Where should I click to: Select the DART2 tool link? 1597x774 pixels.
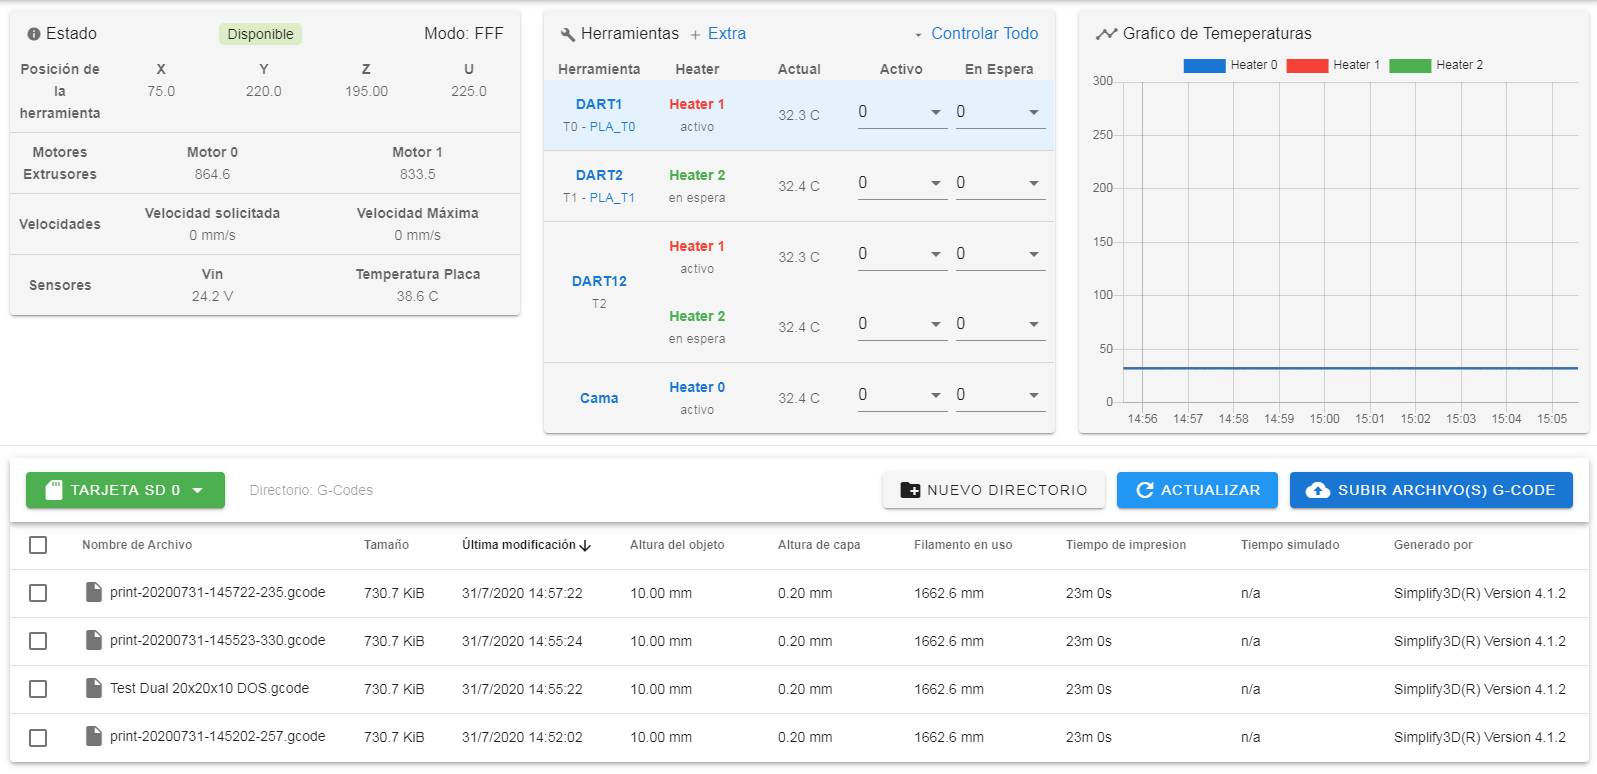coord(599,175)
